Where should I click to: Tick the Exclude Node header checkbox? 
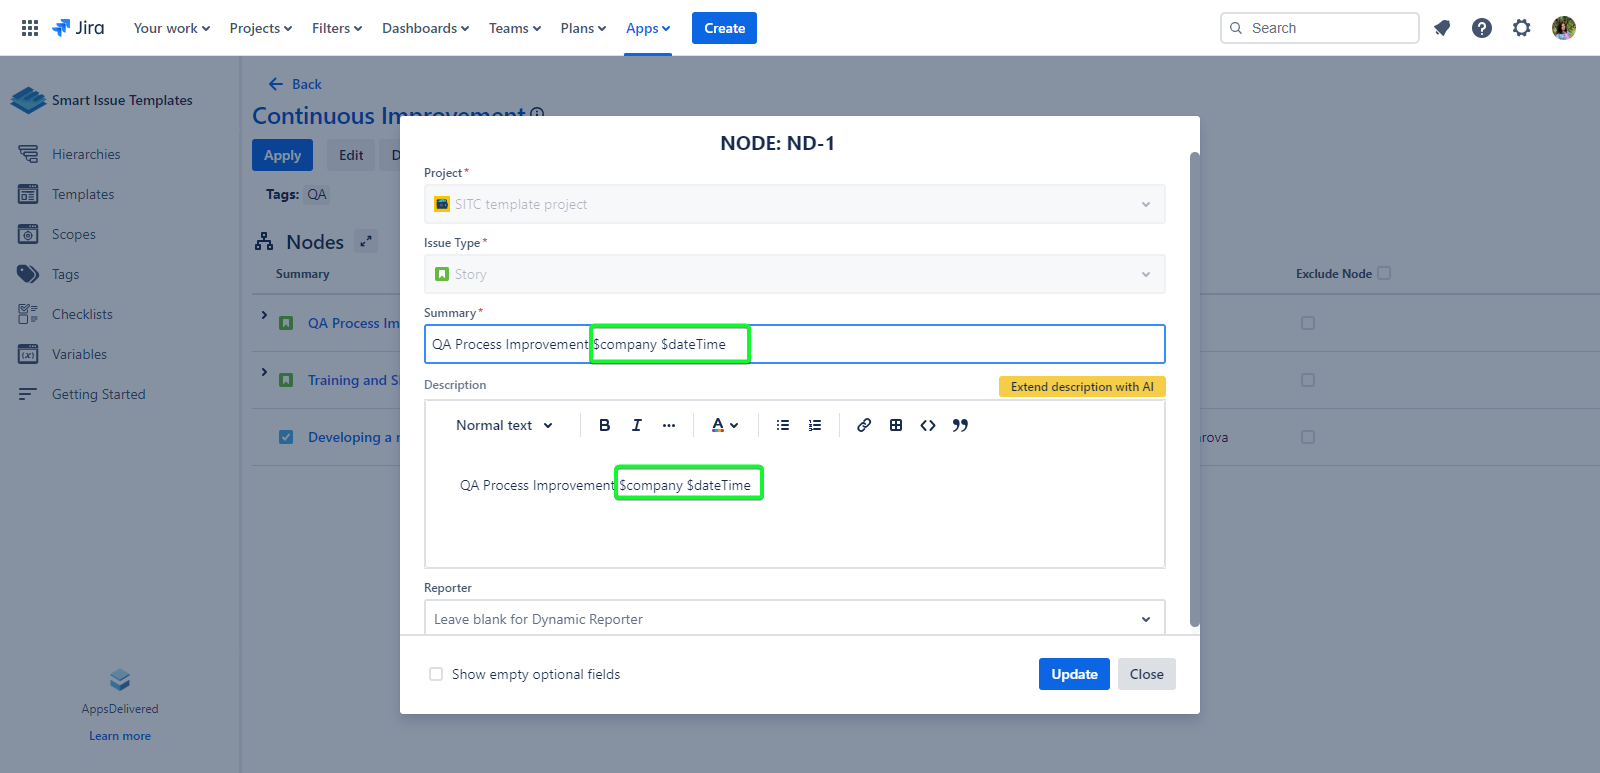pyautogui.click(x=1384, y=273)
